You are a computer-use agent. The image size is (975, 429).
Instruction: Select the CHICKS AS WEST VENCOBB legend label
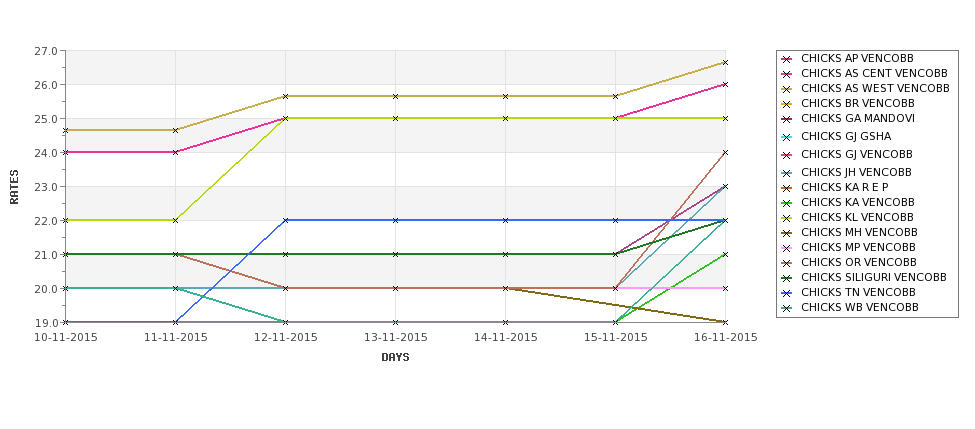pyautogui.click(x=875, y=88)
